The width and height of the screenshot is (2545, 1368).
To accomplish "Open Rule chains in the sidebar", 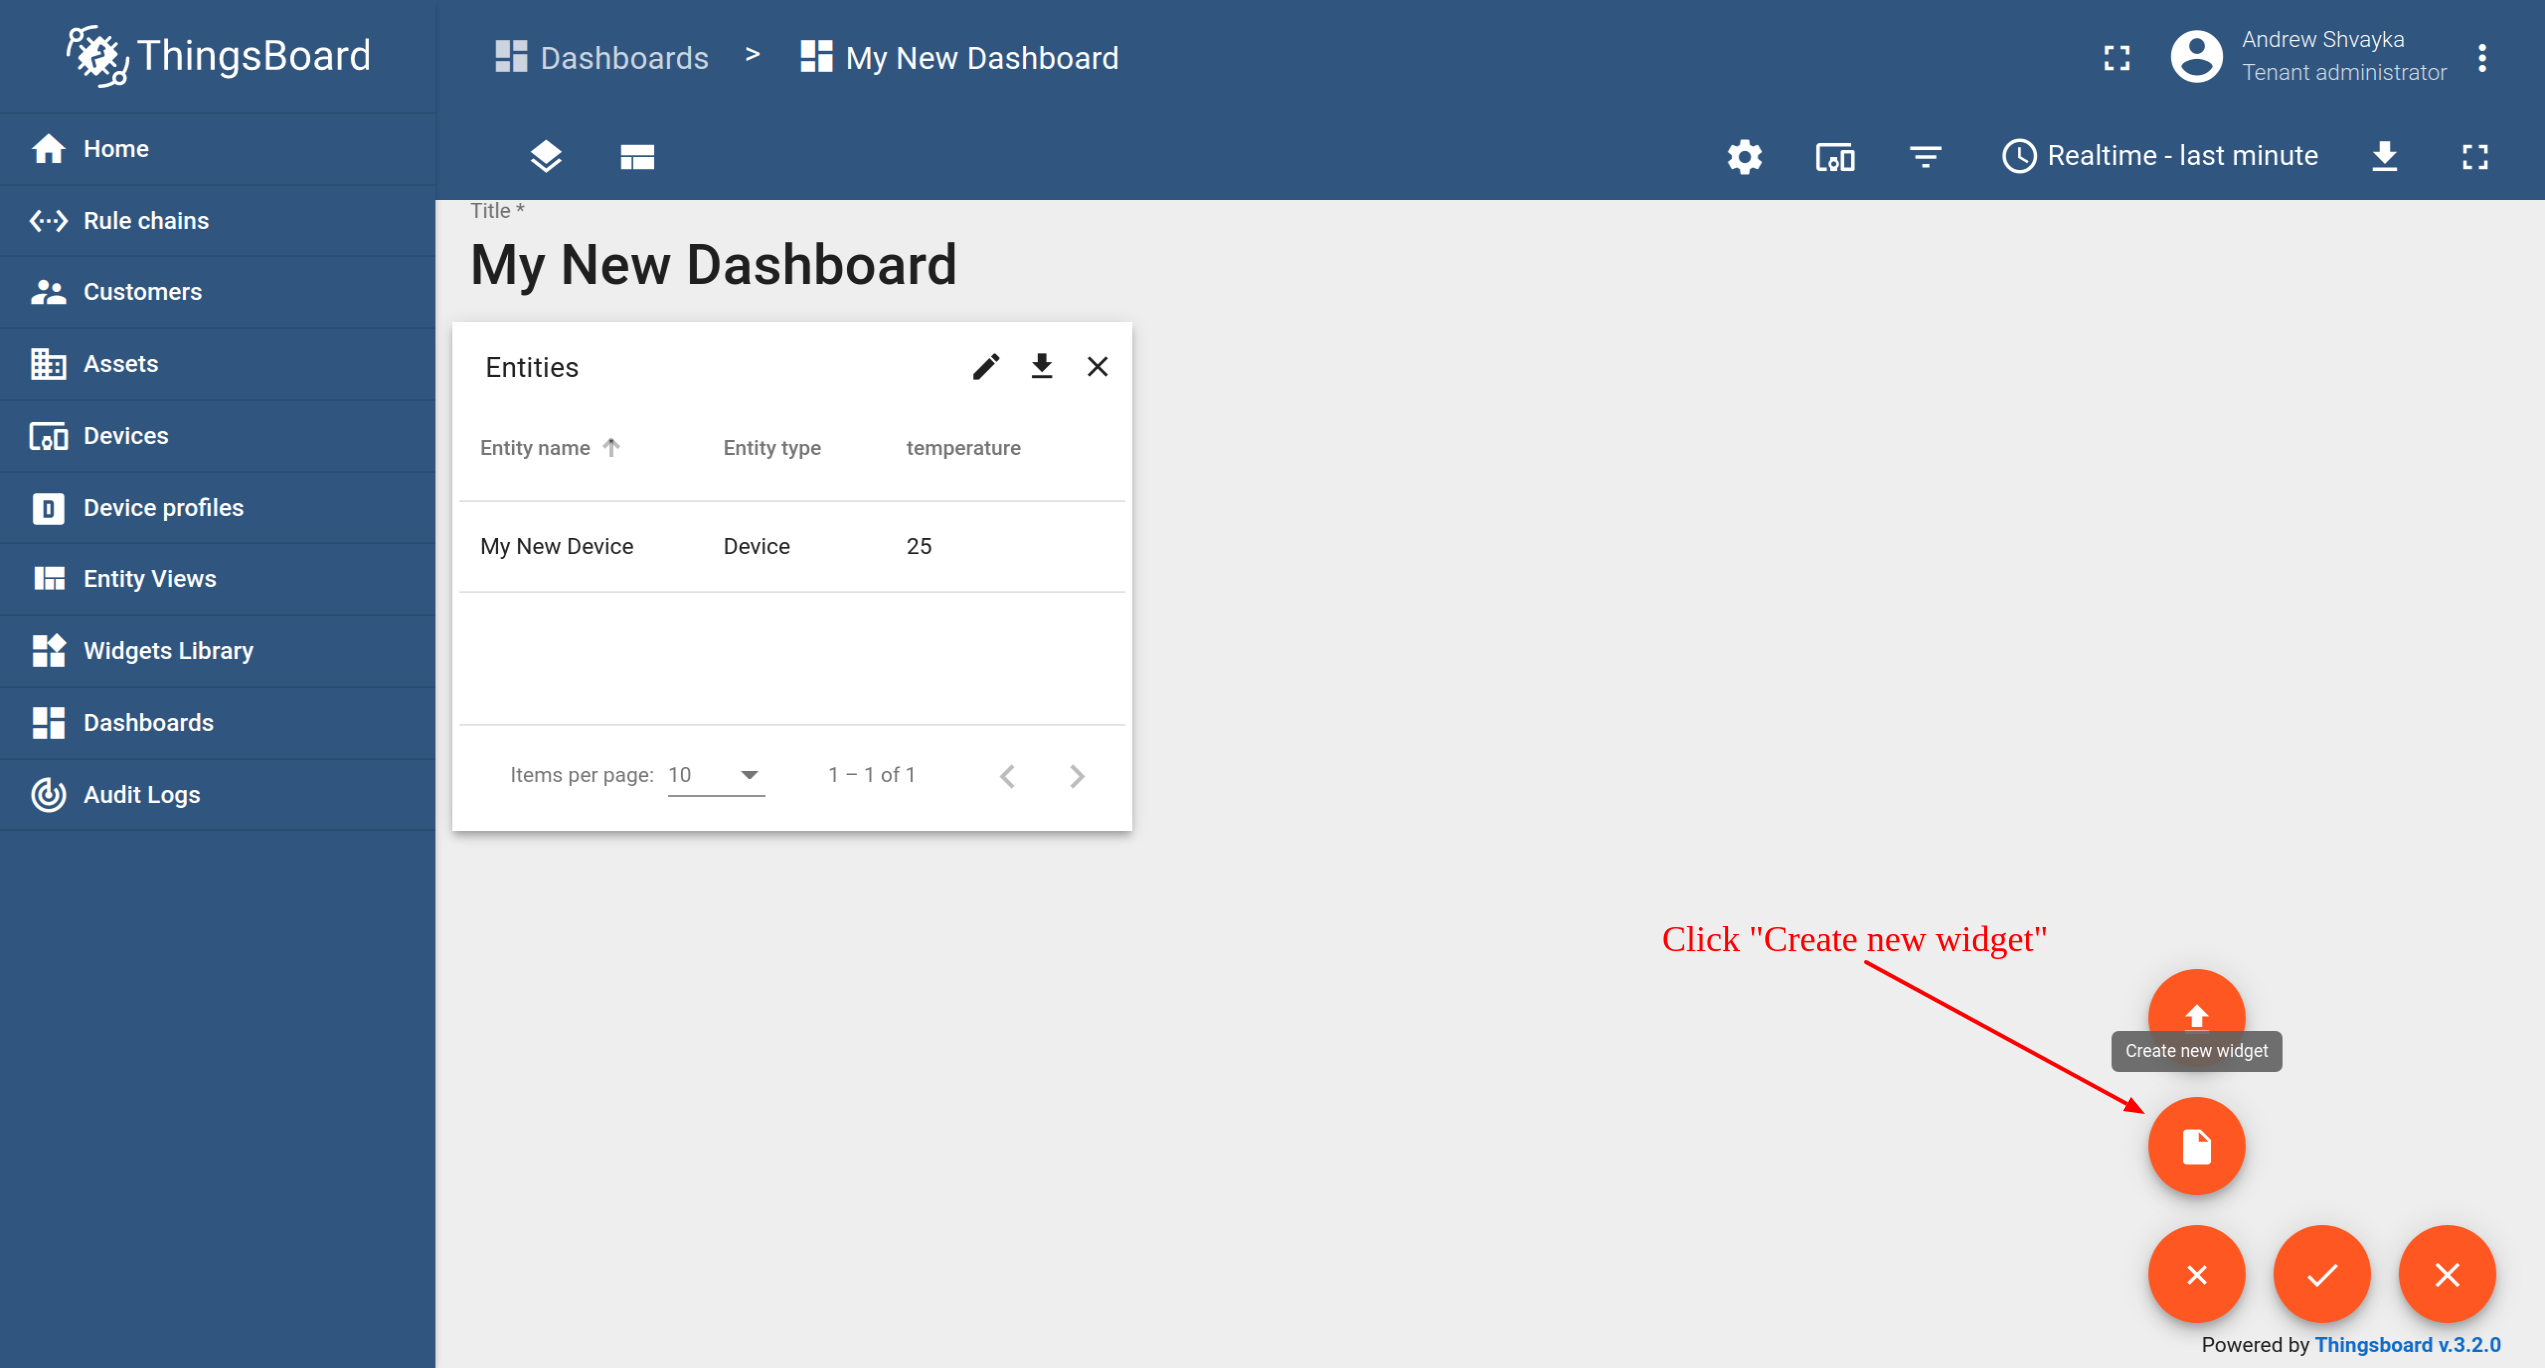I will click(217, 220).
